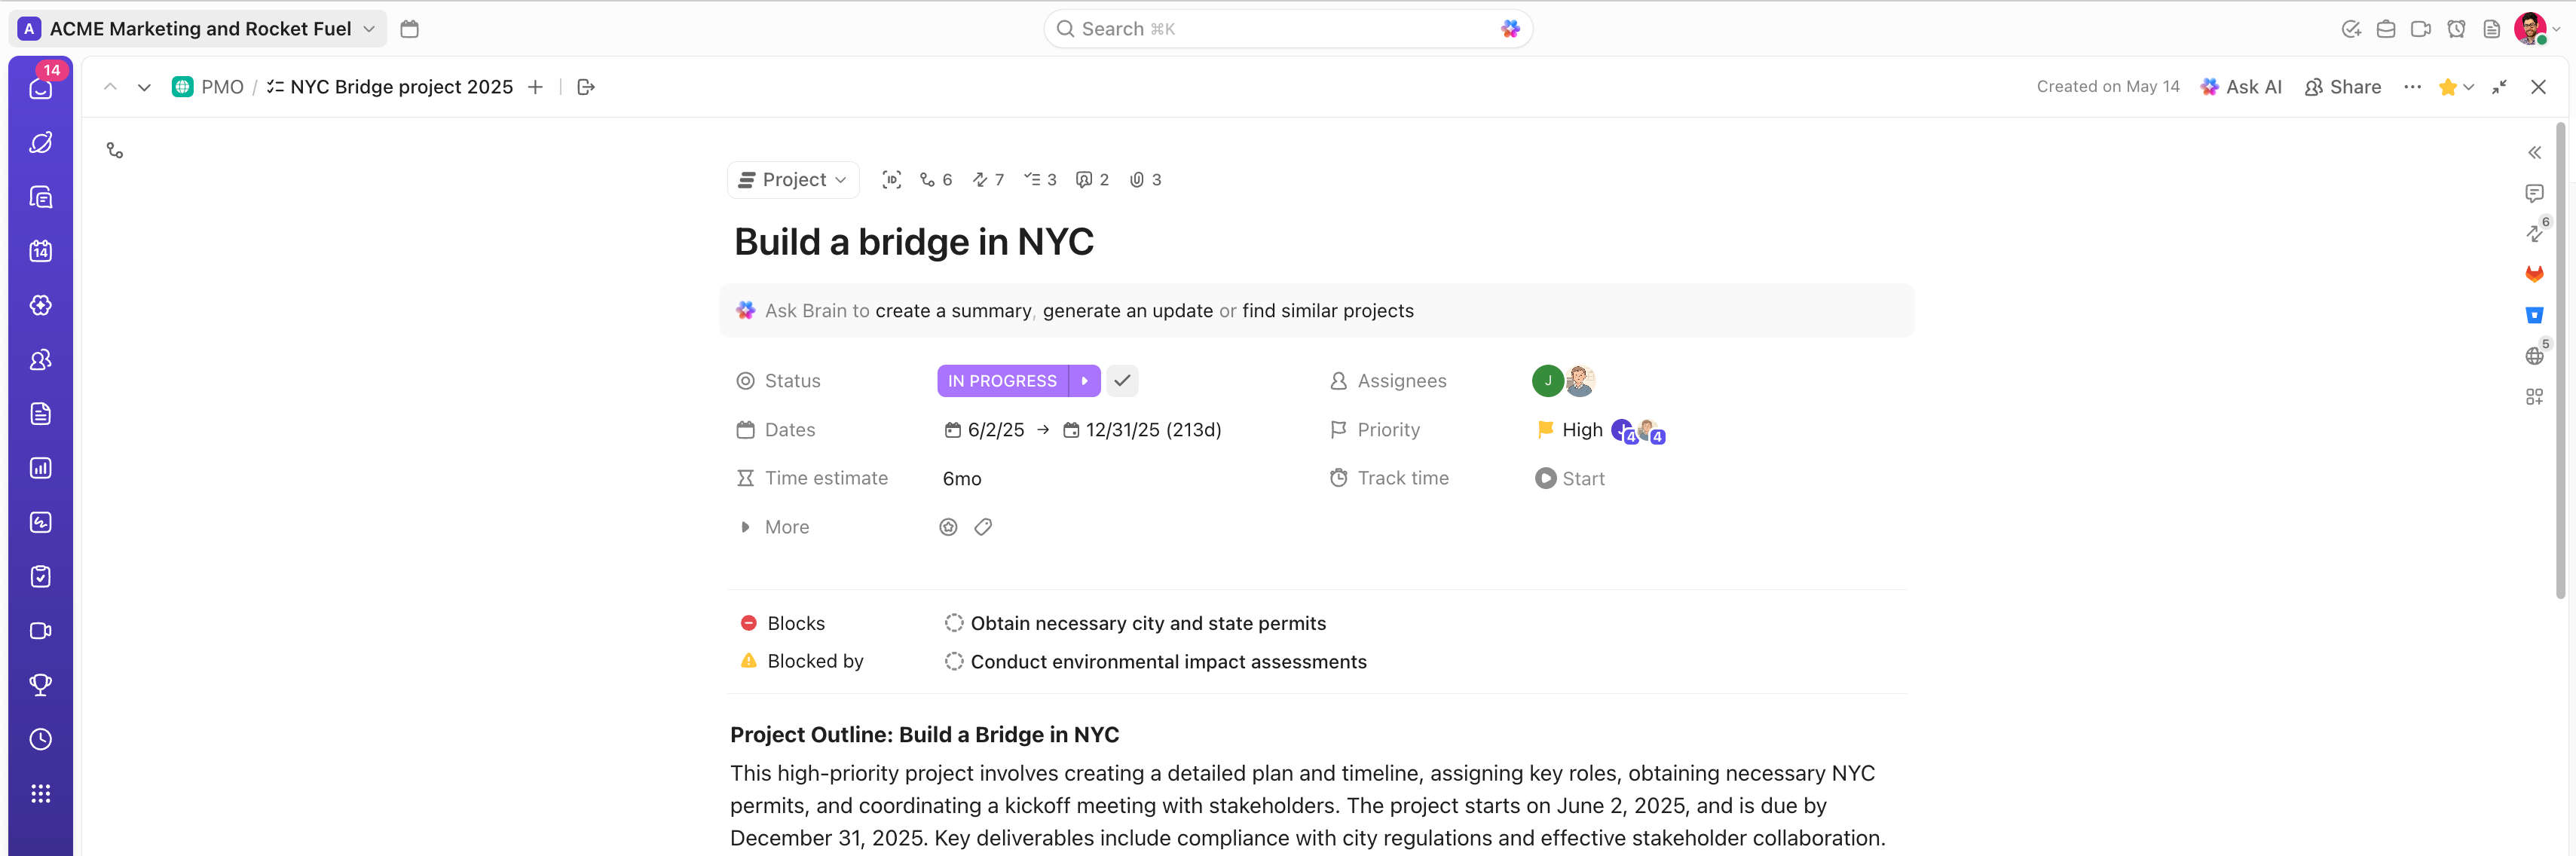The height and width of the screenshot is (856, 2576).
Task: Open the Bitbucket integration icon
Action: point(2534,315)
